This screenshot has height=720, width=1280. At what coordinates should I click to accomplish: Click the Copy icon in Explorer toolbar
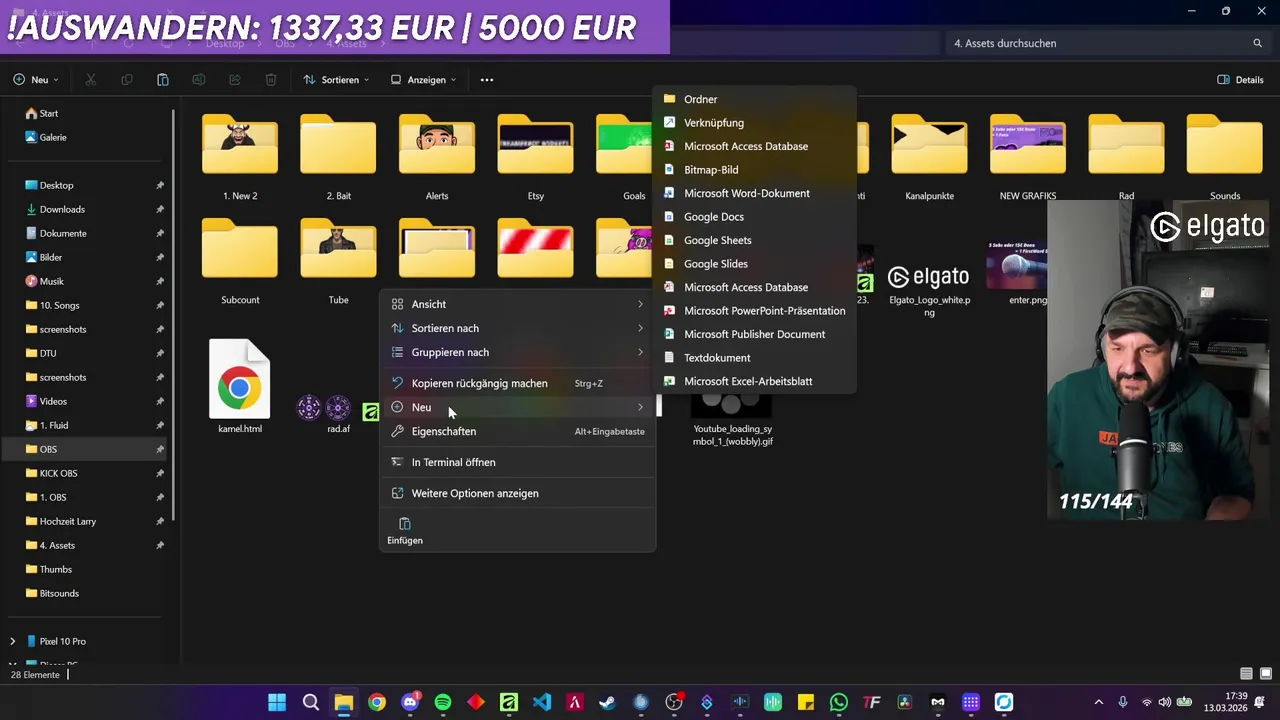tap(126, 80)
